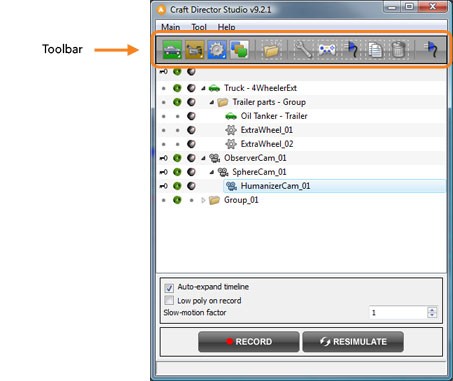Viewport: 453px width, 381px height.
Task: Open the gamepad input settings icon
Action: tap(327, 50)
